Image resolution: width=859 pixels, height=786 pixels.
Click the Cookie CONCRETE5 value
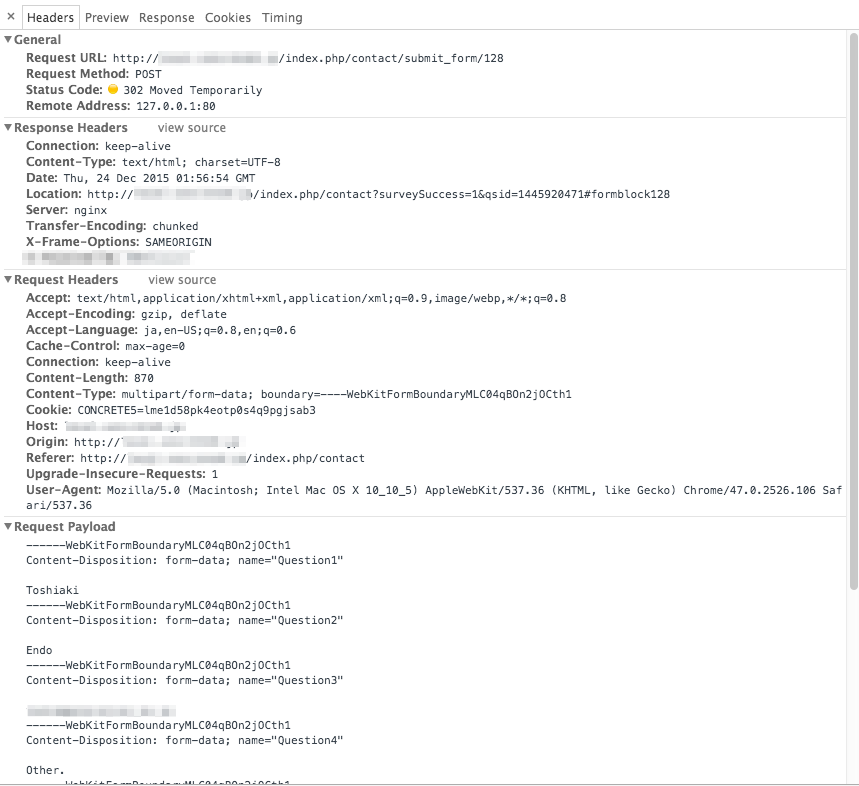(197, 410)
